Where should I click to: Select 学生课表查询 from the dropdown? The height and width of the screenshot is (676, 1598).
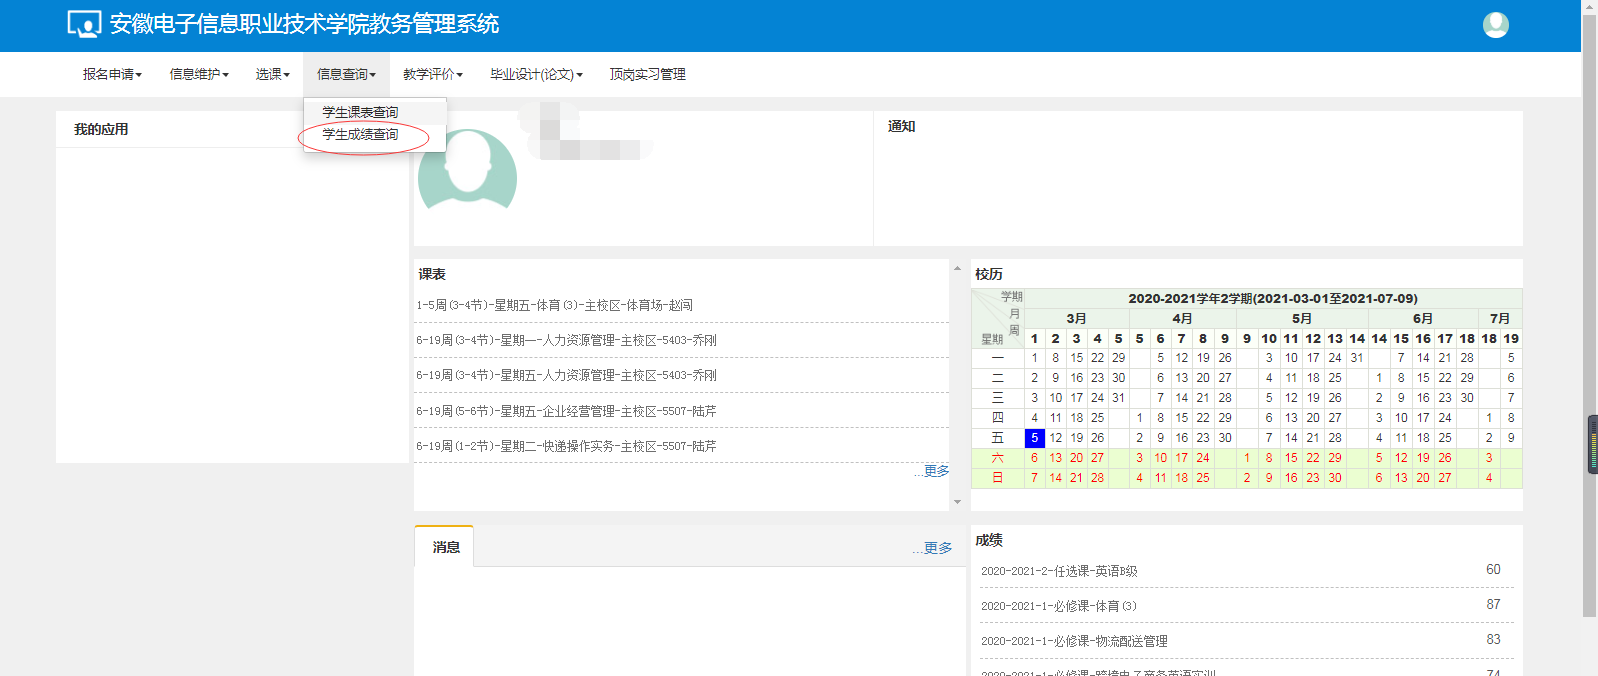point(360,112)
